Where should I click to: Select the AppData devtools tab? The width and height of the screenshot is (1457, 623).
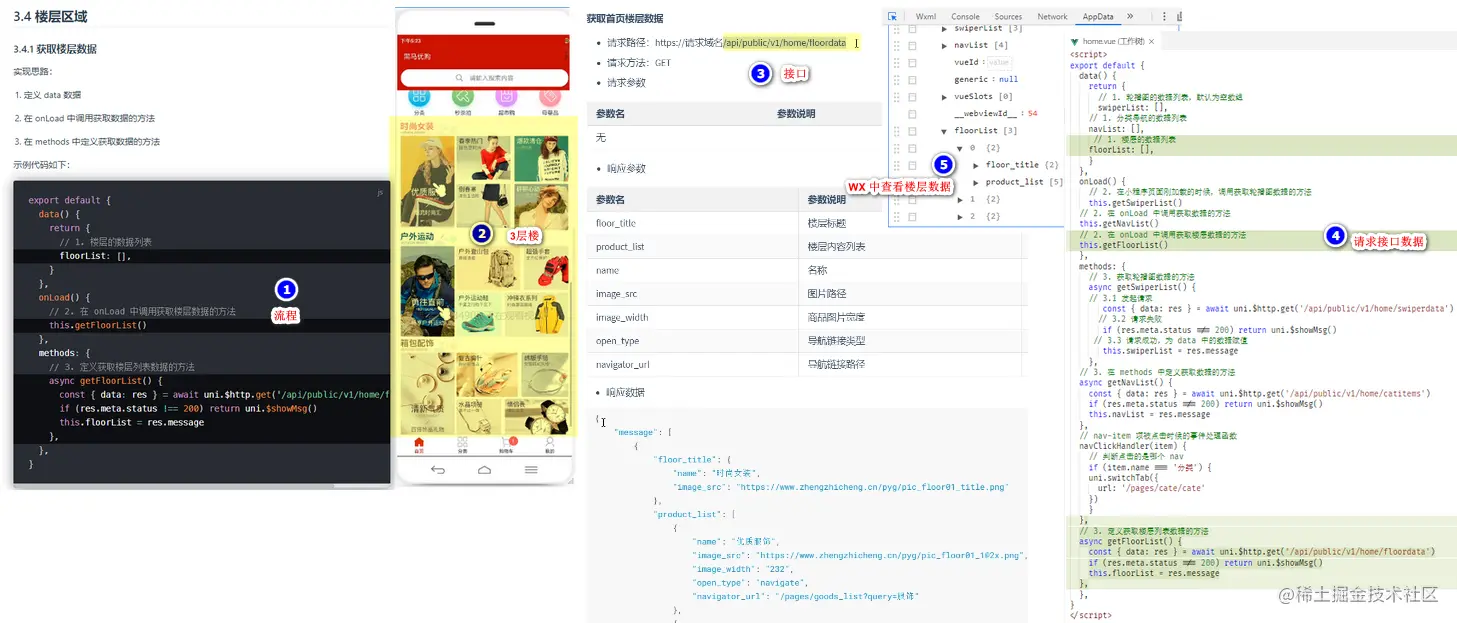pos(1098,17)
